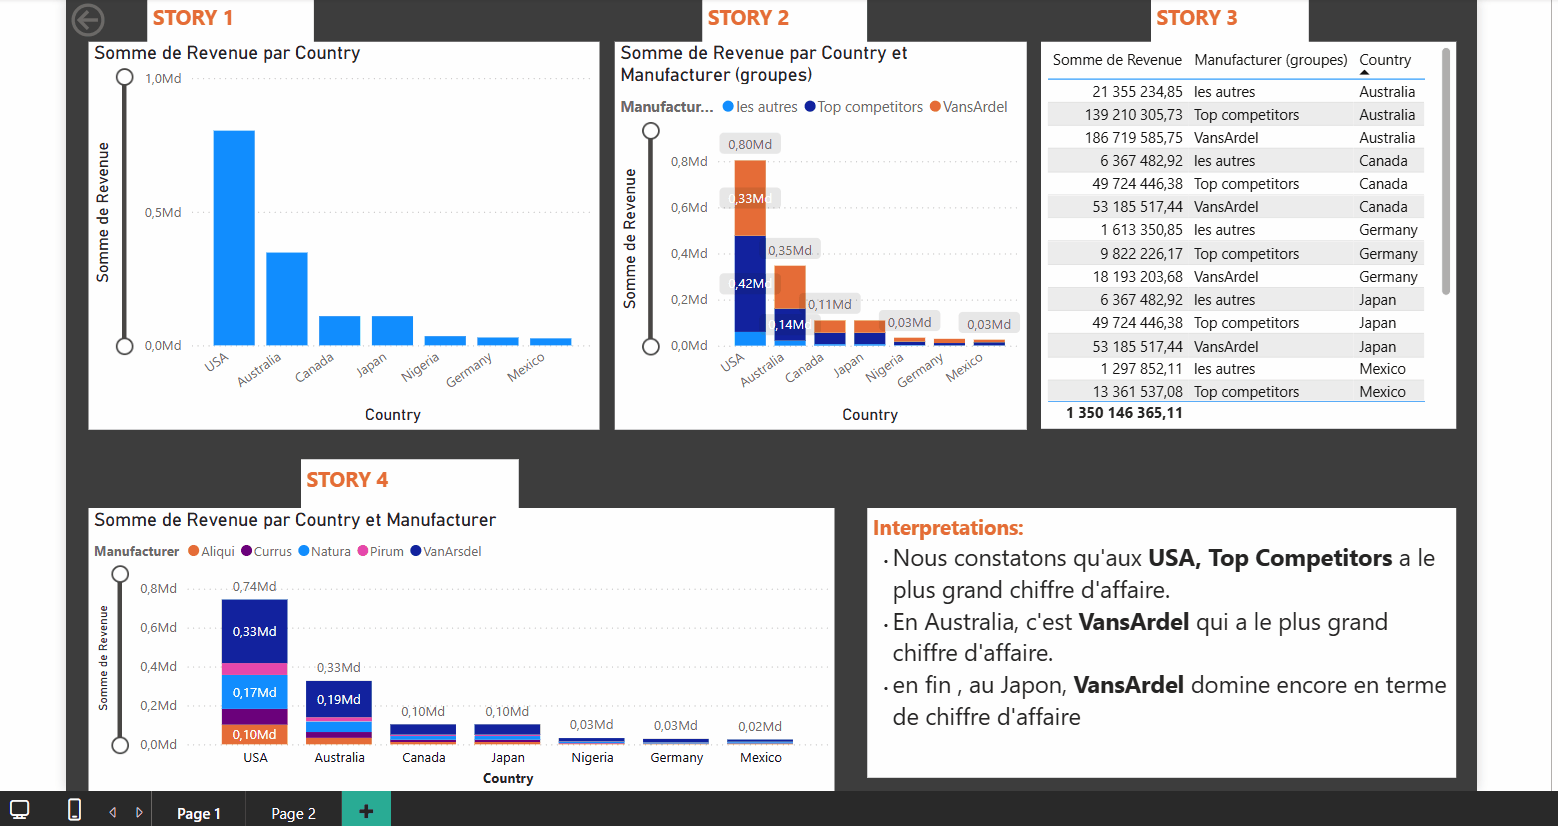Switch to desktop layout view icon
1558x826 pixels.
[x=19, y=810]
